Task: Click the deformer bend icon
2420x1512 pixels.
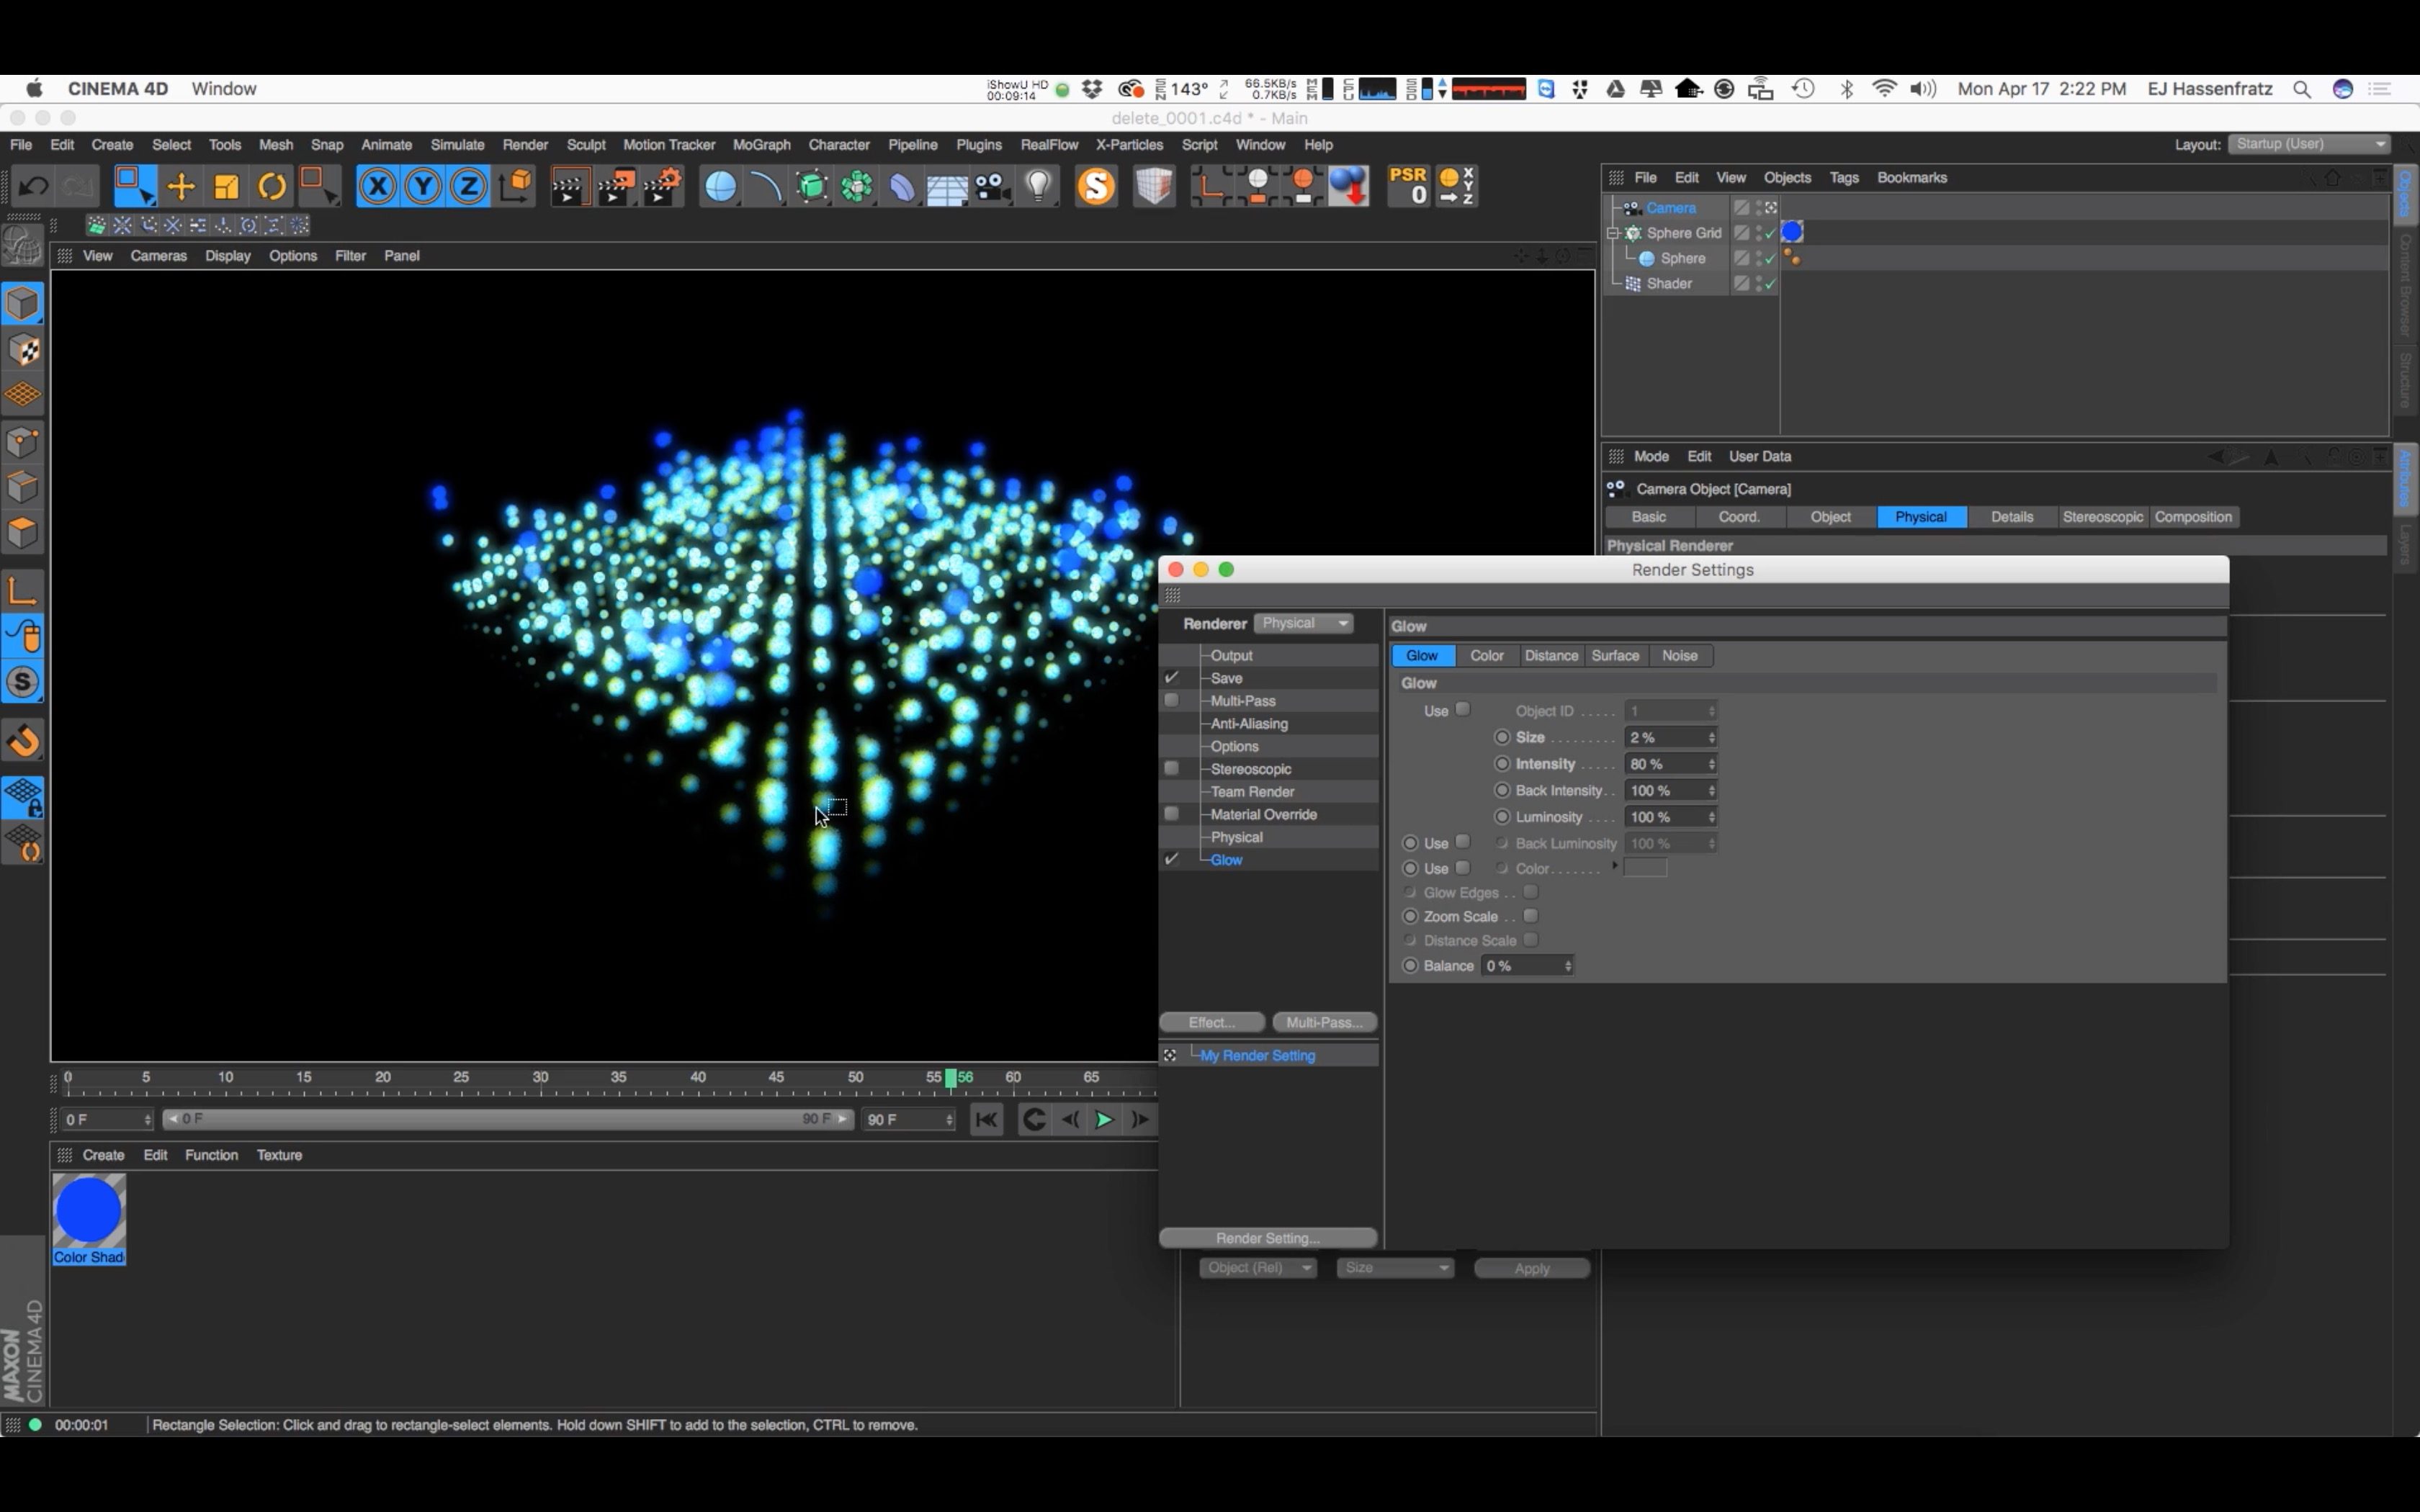Action: (x=902, y=187)
